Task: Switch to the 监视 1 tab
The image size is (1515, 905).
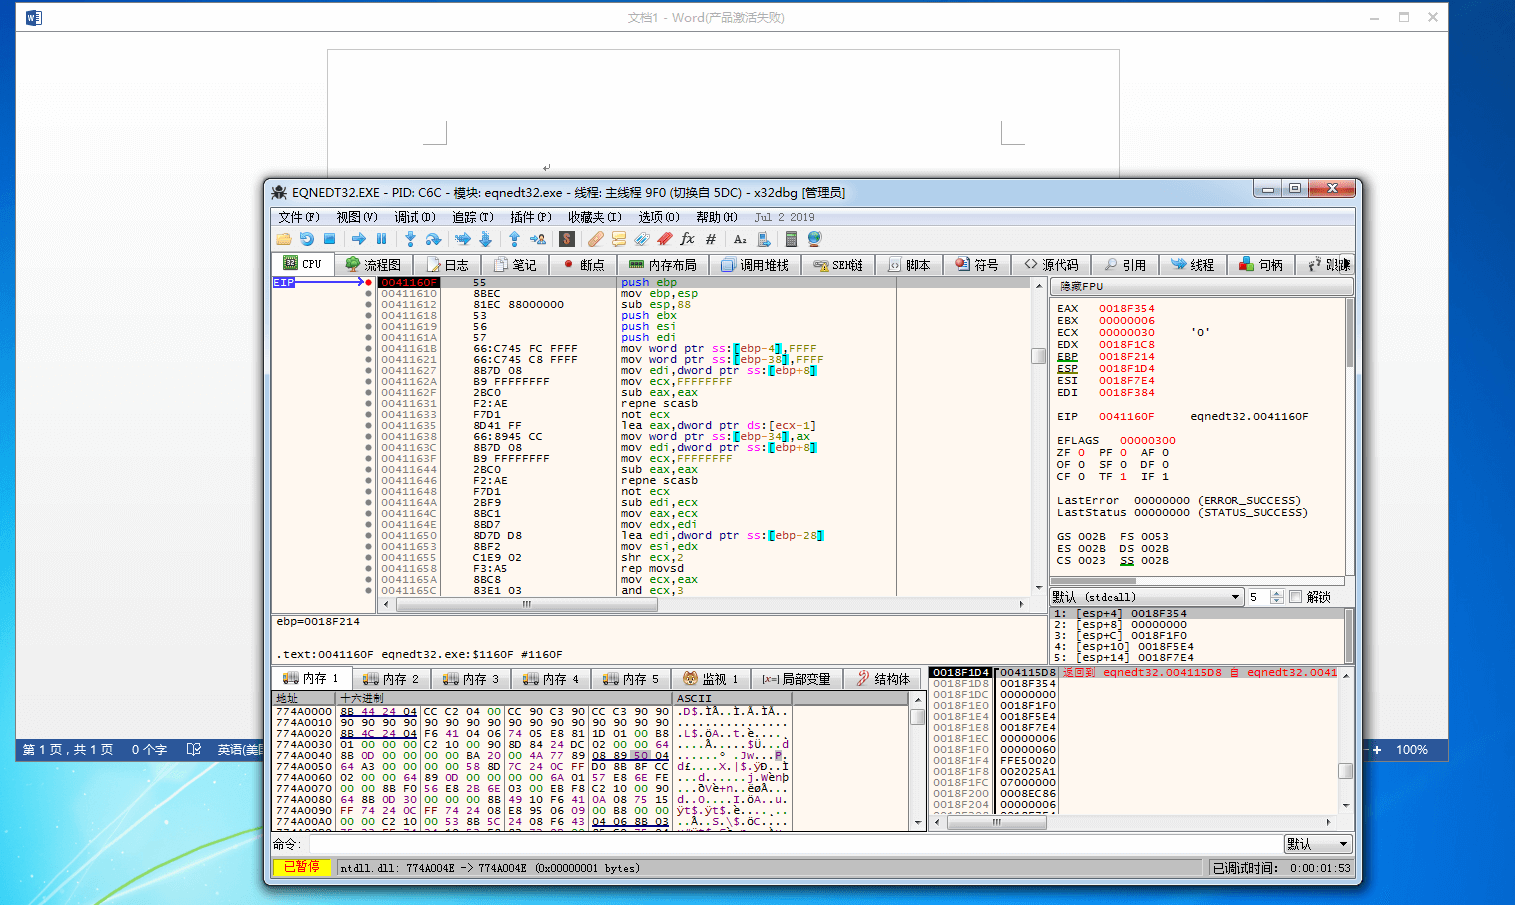Action: pos(711,679)
